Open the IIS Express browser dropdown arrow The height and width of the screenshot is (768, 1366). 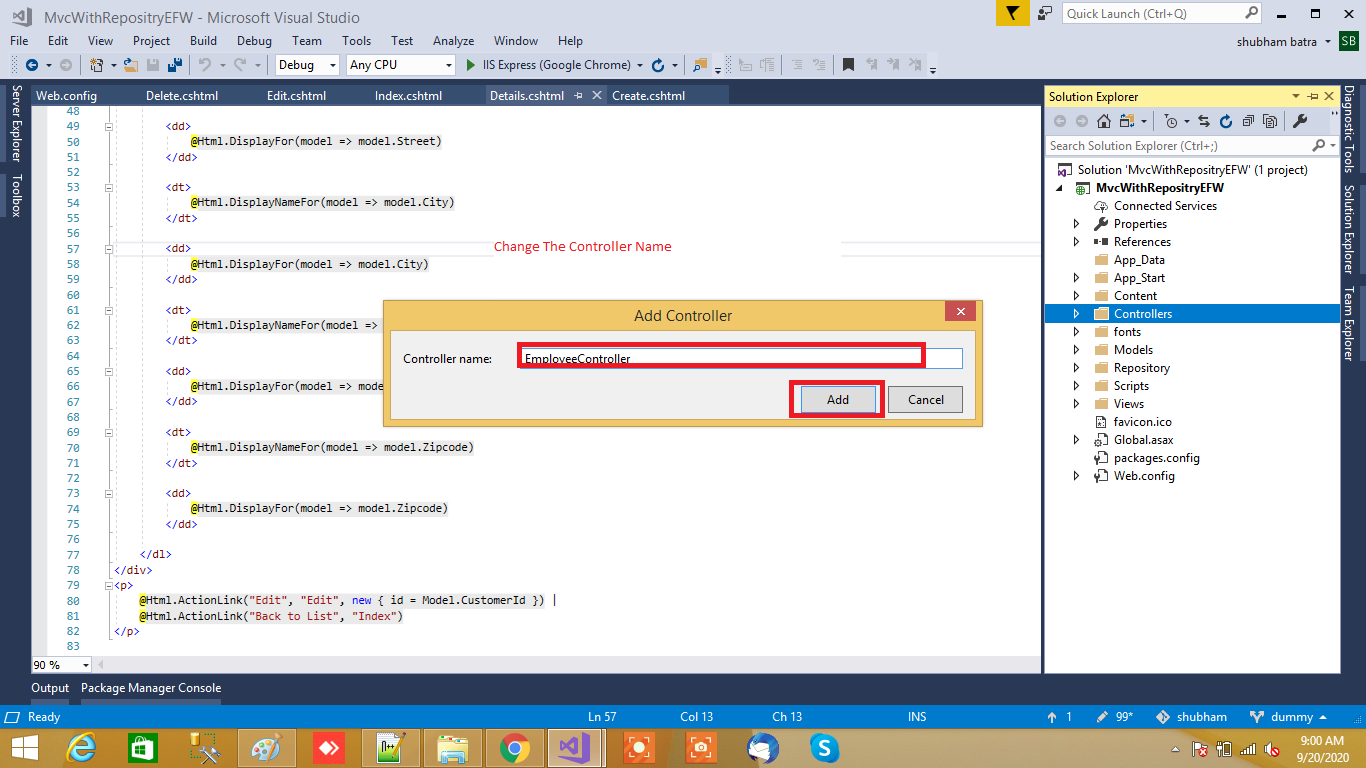639,65
